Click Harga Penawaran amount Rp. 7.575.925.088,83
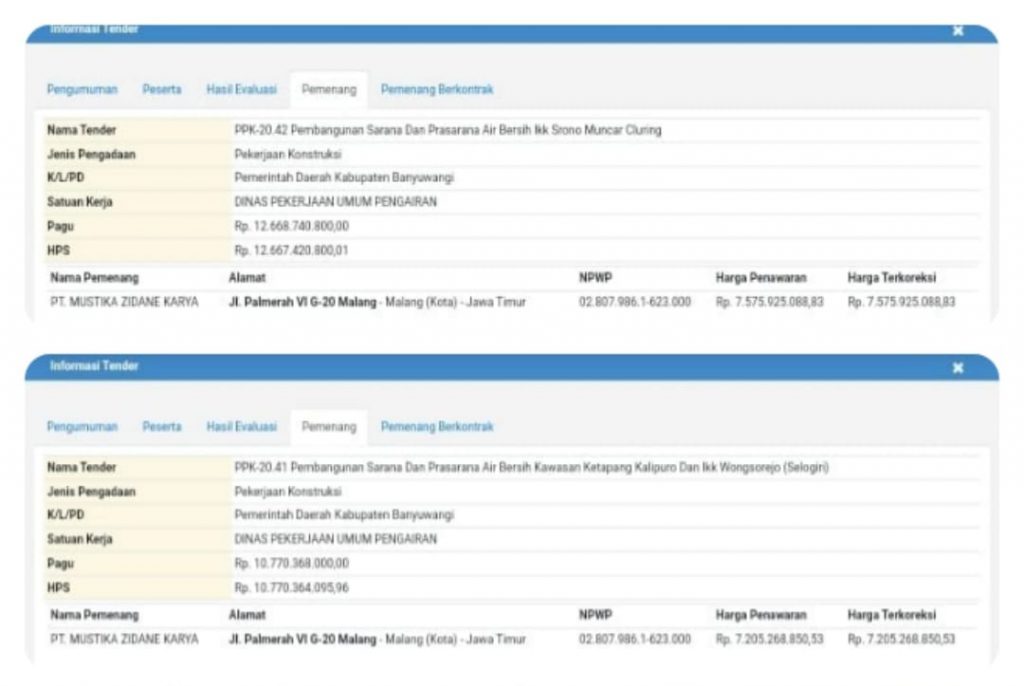Image resolution: width=1024 pixels, height=686 pixels. [x=769, y=302]
